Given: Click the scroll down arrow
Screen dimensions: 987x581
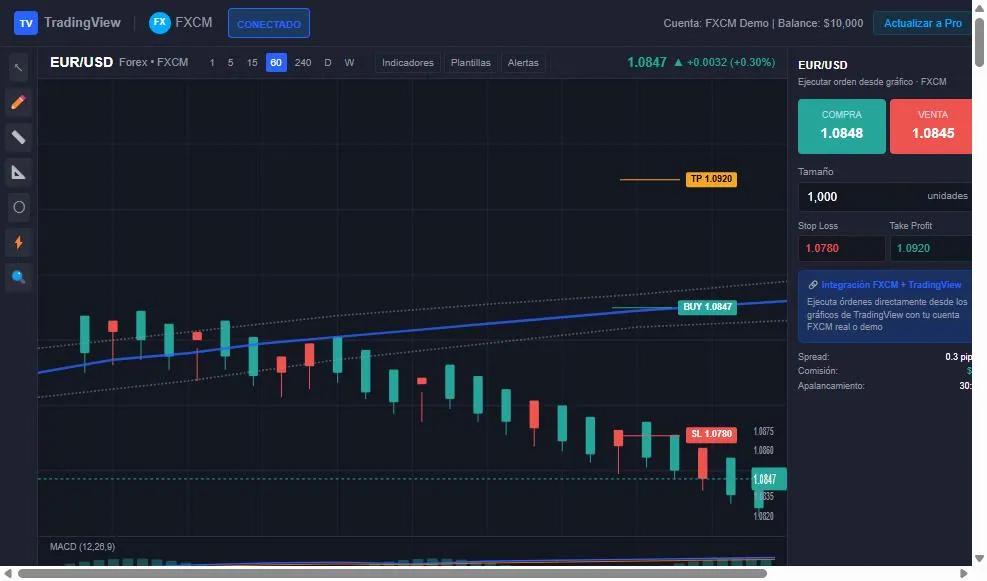Looking at the screenshot, I should [979, 558].
